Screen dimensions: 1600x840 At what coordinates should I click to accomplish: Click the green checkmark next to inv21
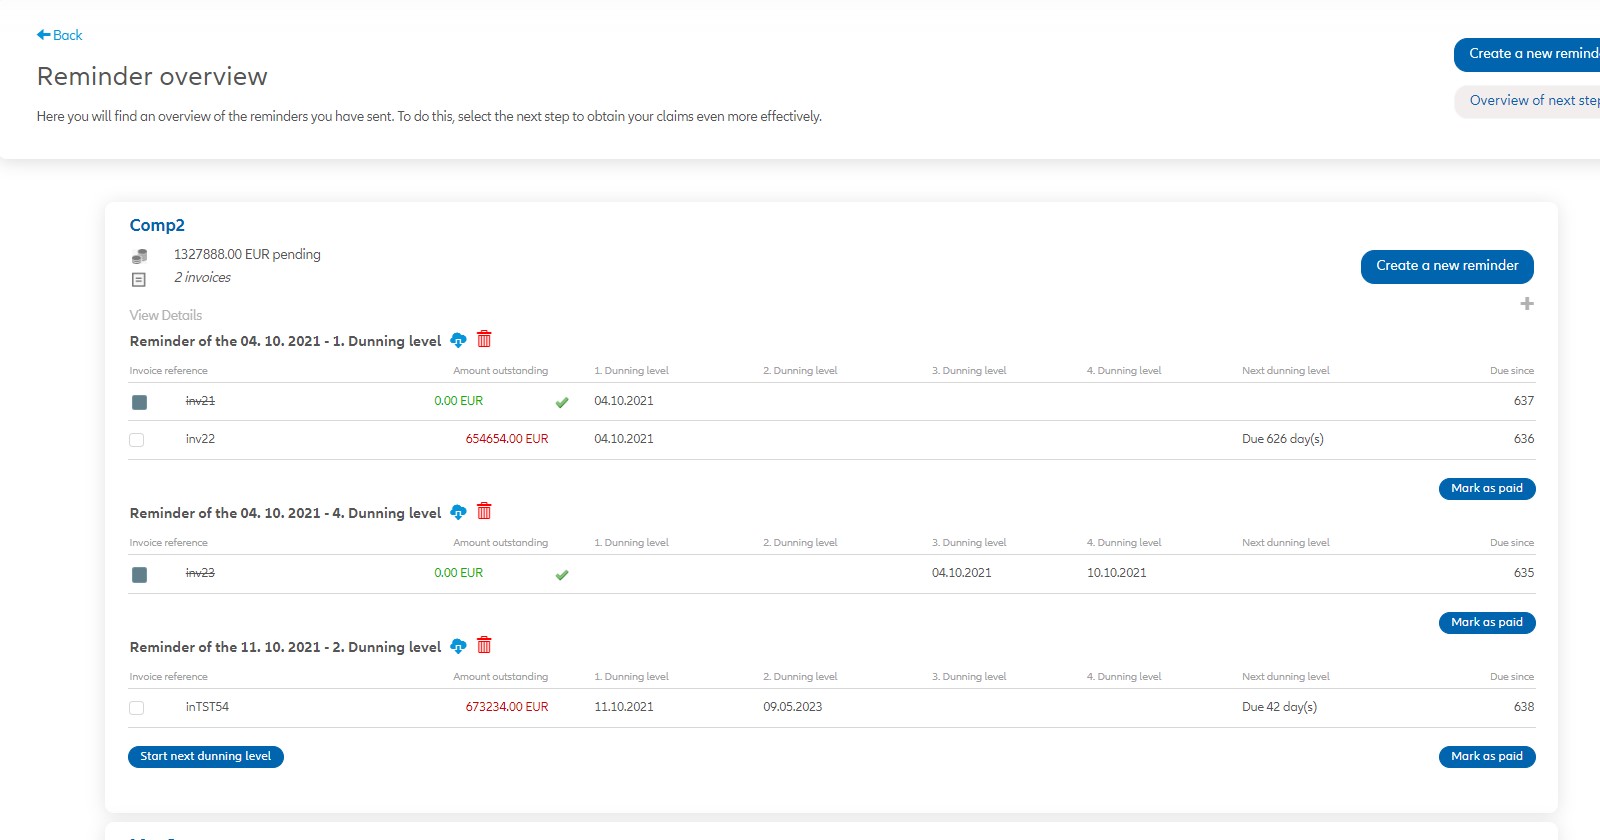coord(562,403)
